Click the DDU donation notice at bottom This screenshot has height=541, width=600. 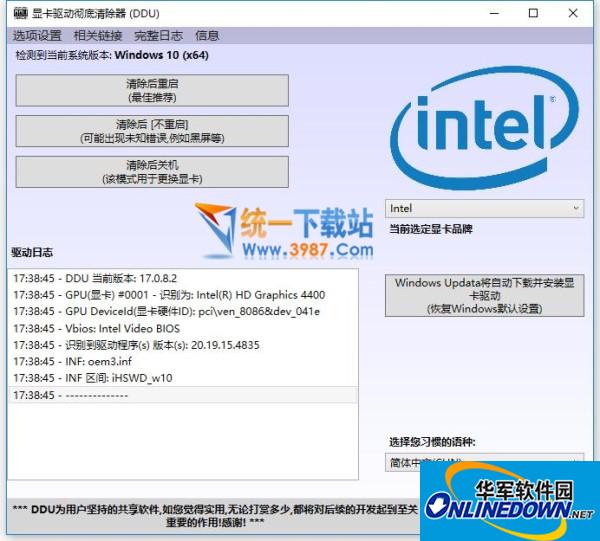click(215, 515)
